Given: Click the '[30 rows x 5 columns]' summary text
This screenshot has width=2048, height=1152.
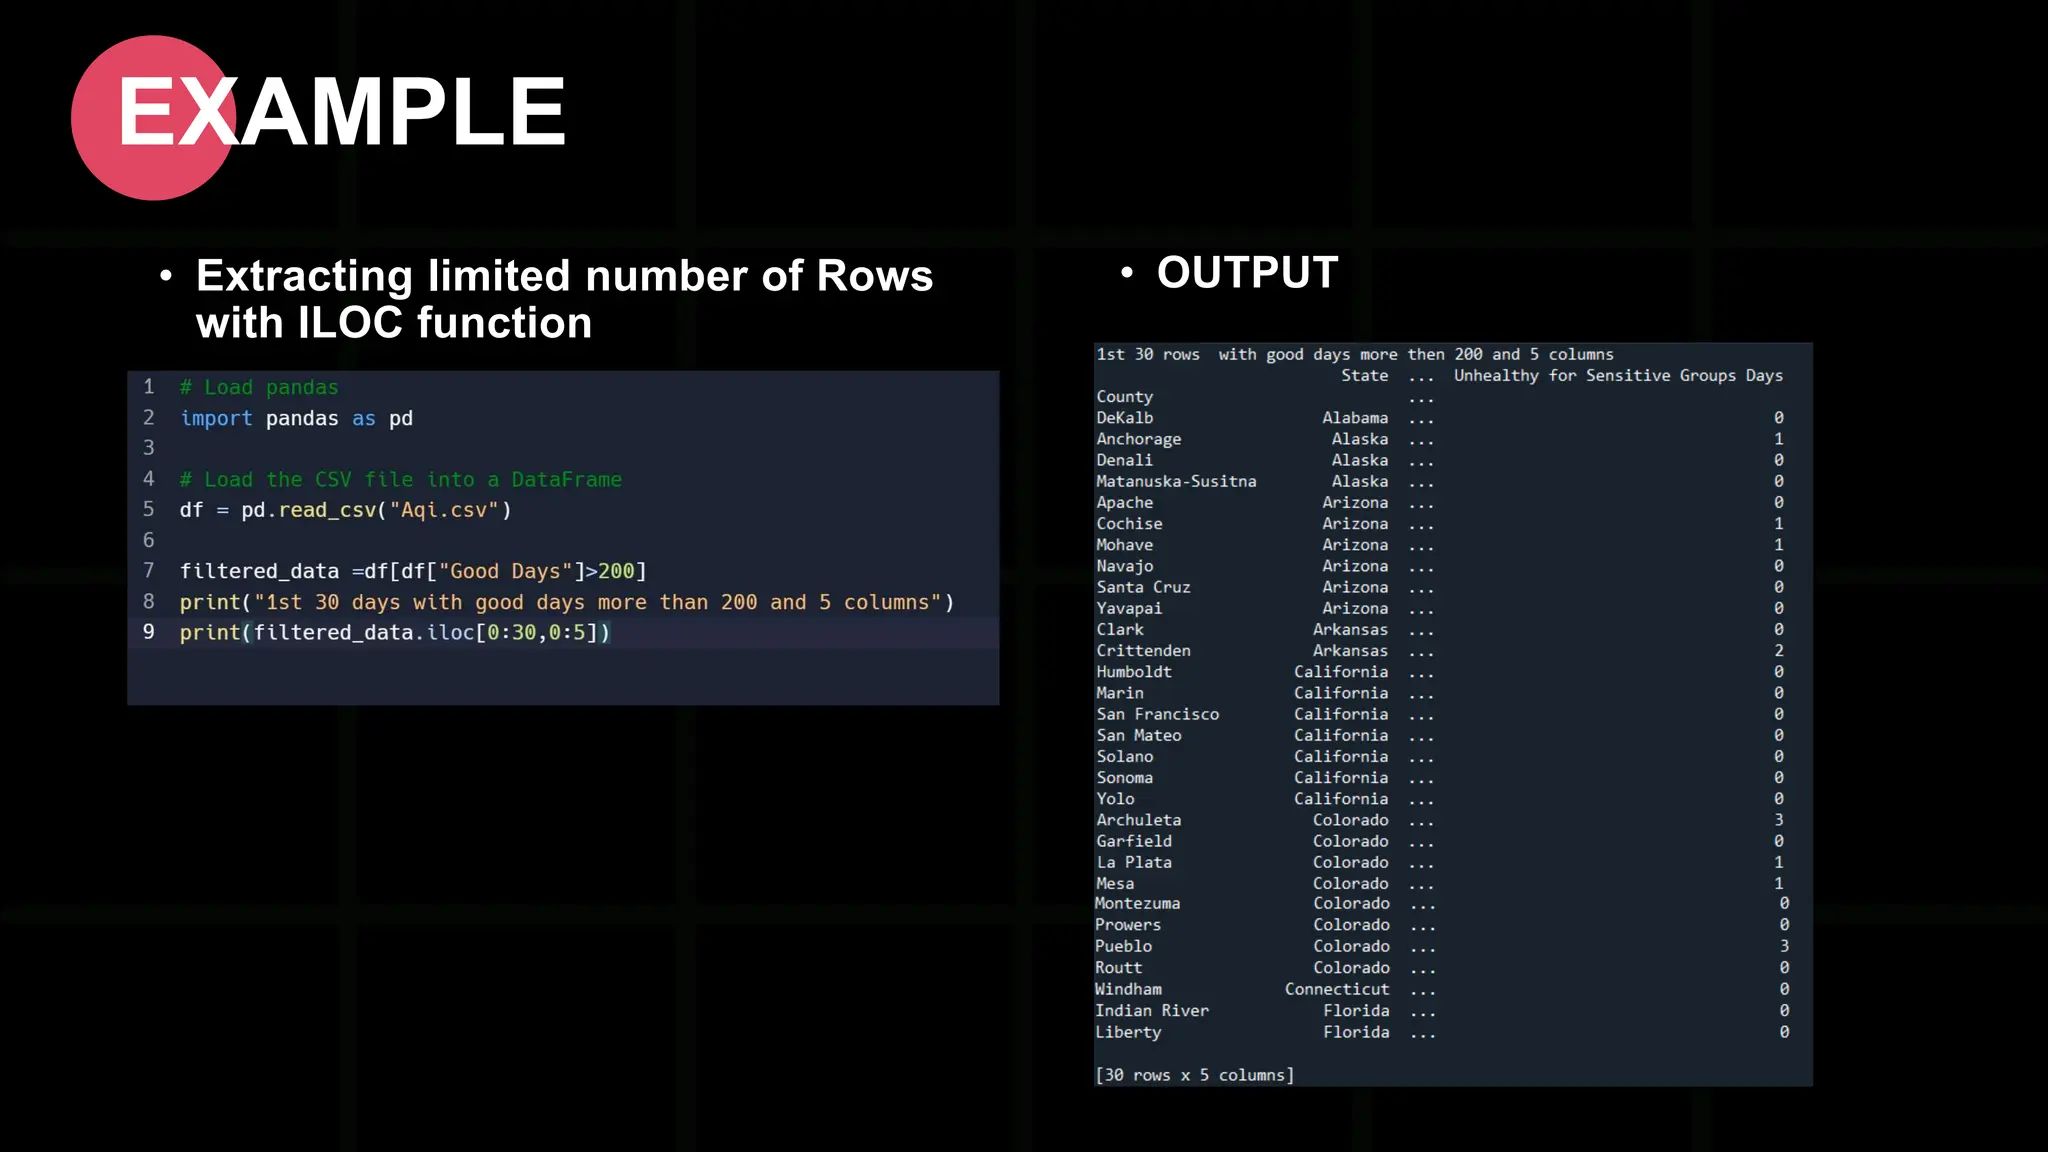Looking at the screenshot, I should click(x=1194, y=1075).
